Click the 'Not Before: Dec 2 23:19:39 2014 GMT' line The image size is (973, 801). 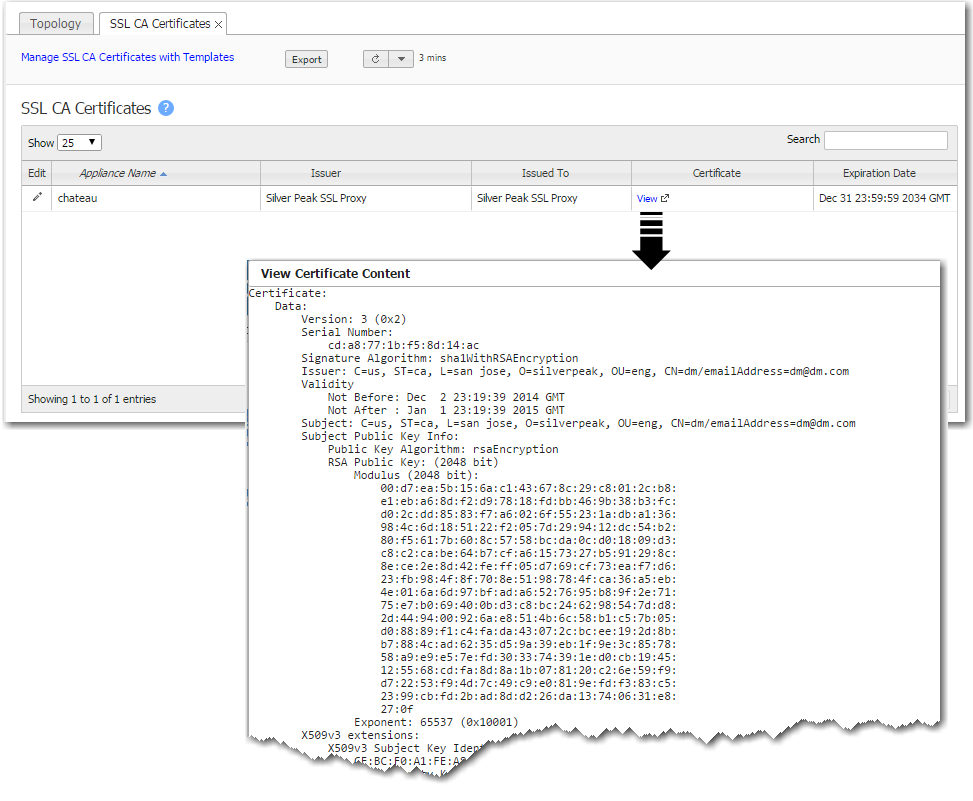[x=446, y=397]
